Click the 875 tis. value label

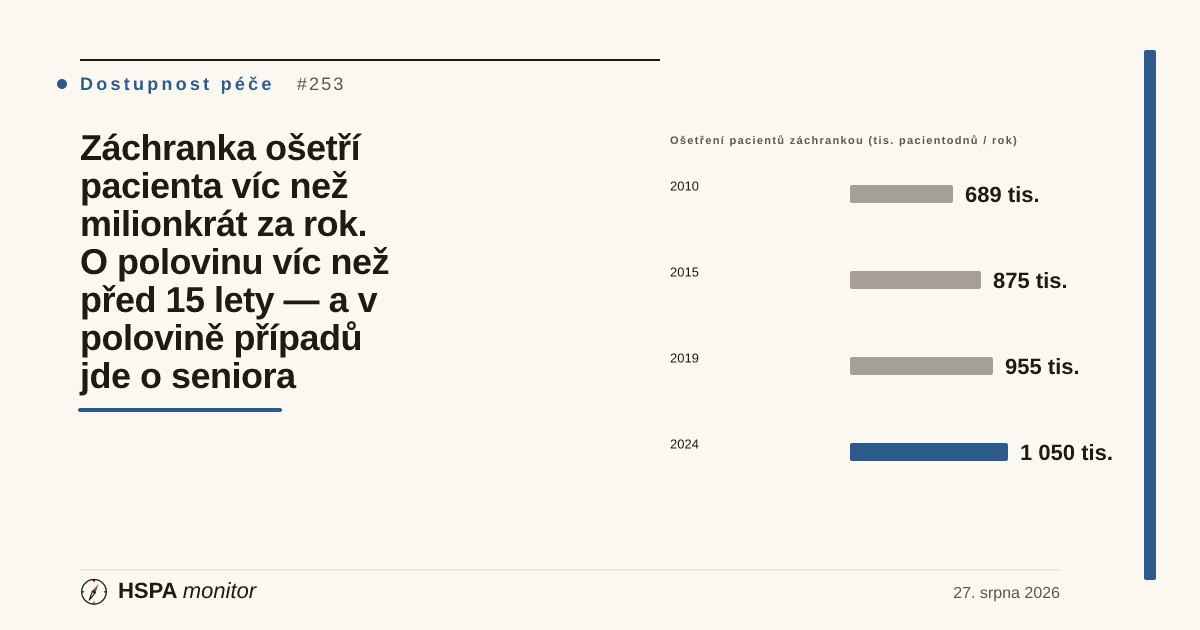(1030, 281)
